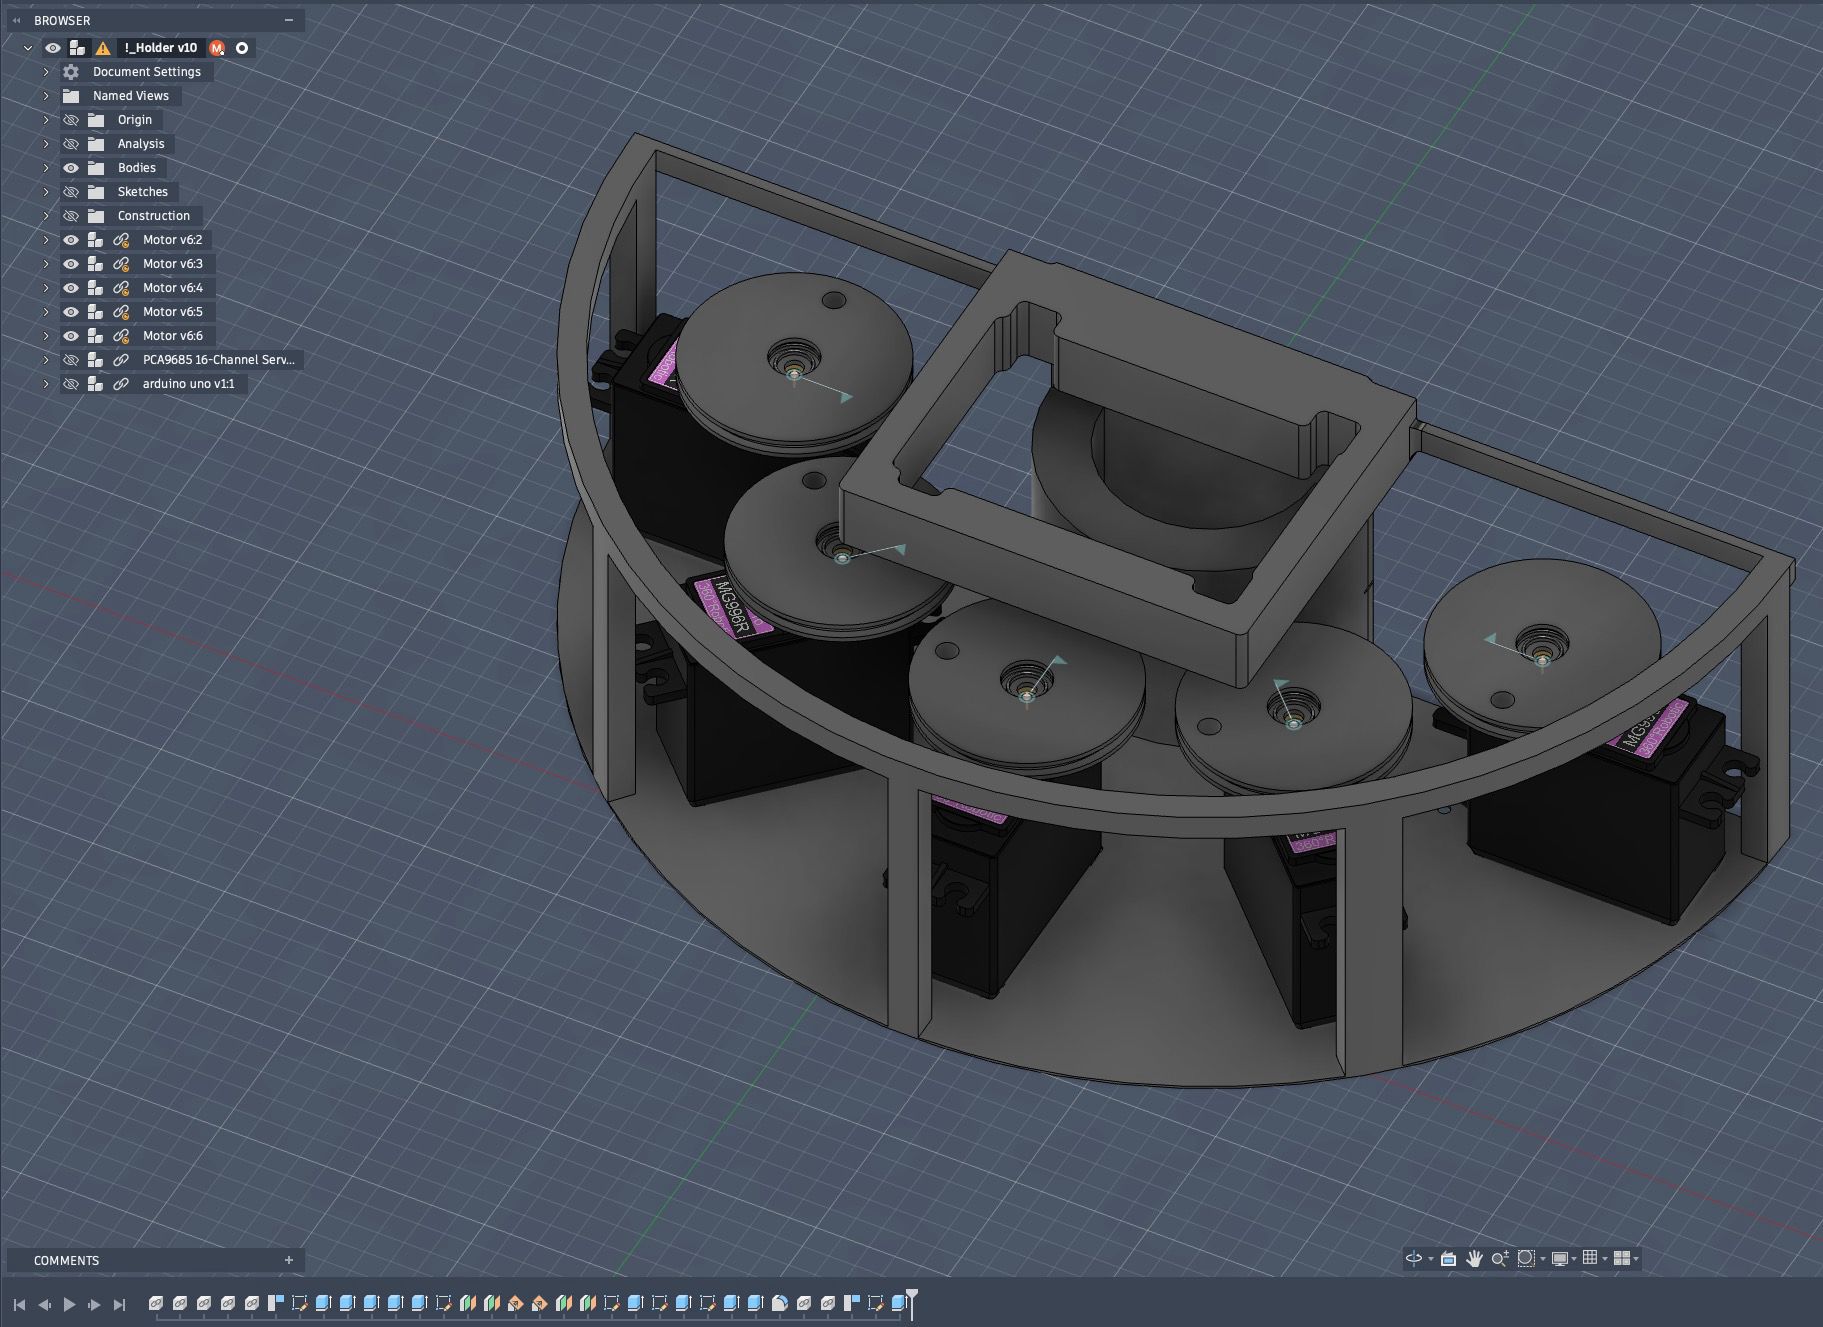Click component icon on Motor v6:6
This screenshot has height=1327, width=1823.
(95, 336)
